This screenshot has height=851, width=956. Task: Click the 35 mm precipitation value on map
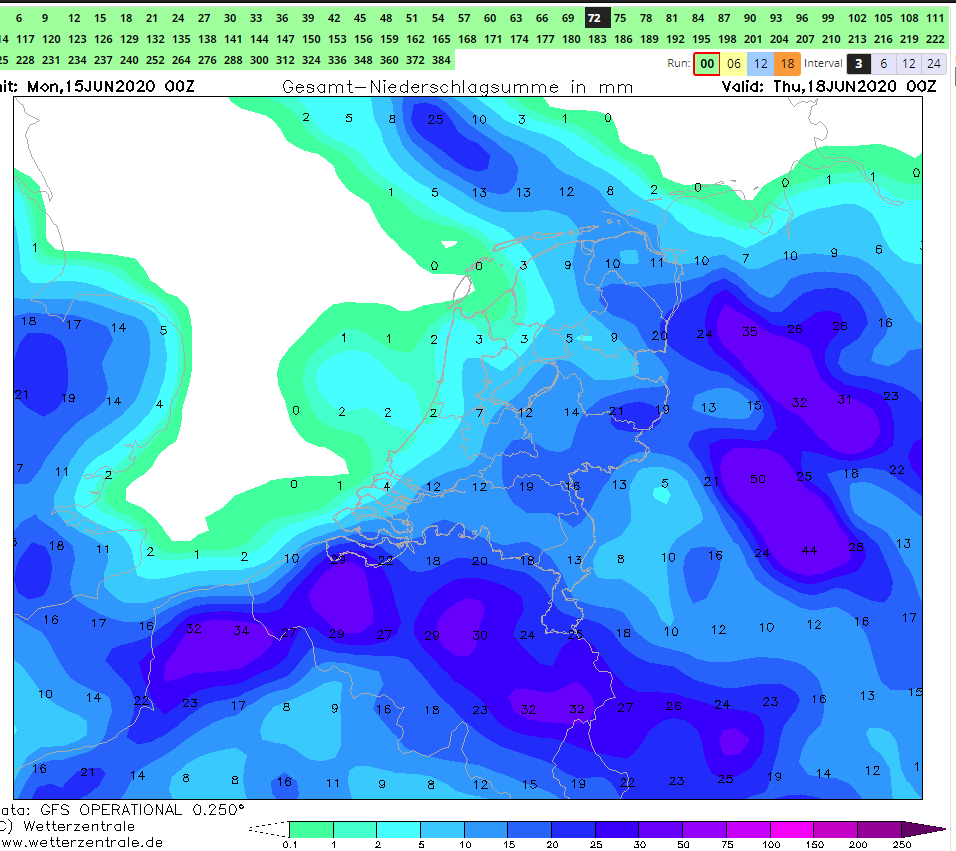click(750, 332)
